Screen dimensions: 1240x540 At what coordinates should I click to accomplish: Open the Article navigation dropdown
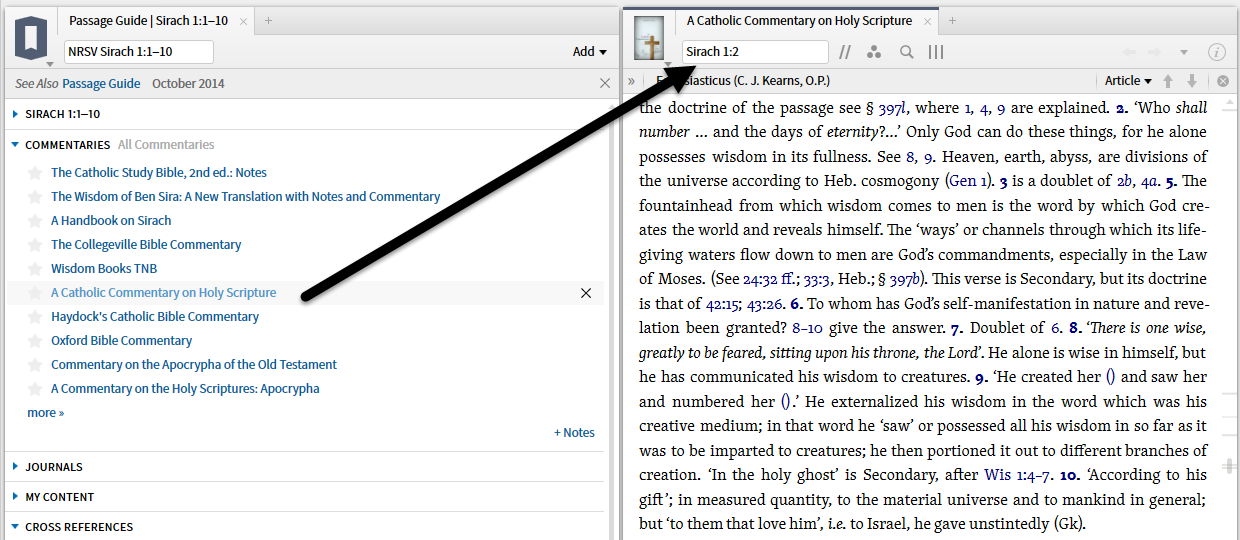pos(1128,81)
